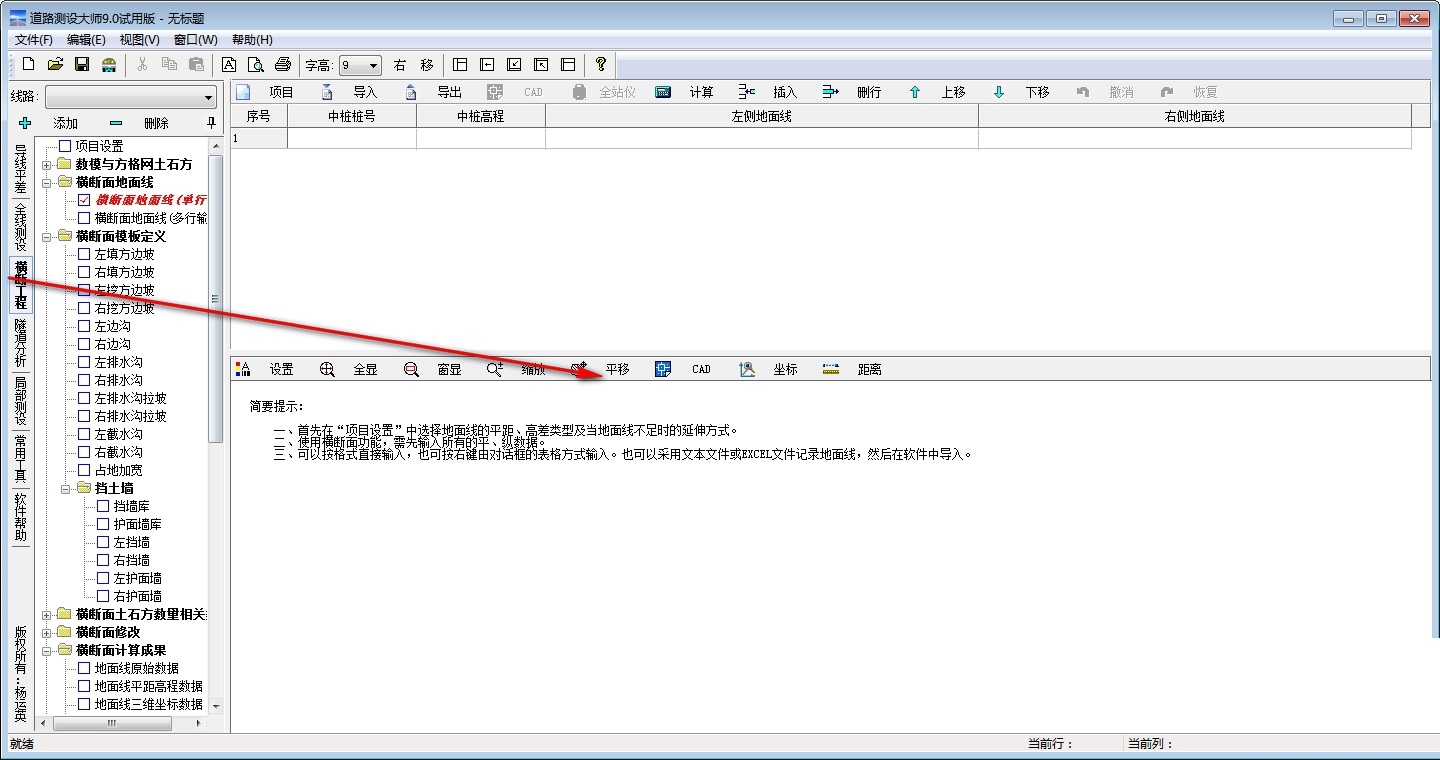Collapse the 横断面地面线 tree node

[x=46, y=182]
